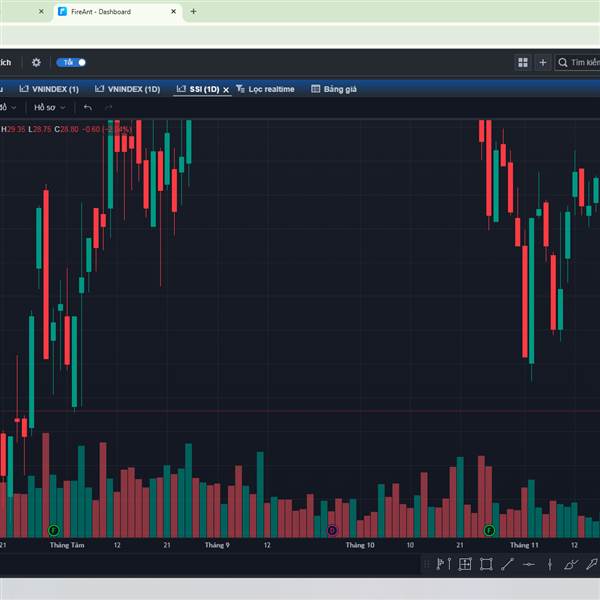Click the high price value H29.35
The width and height of the screenshot is (600, 600).
click(13, 129)
